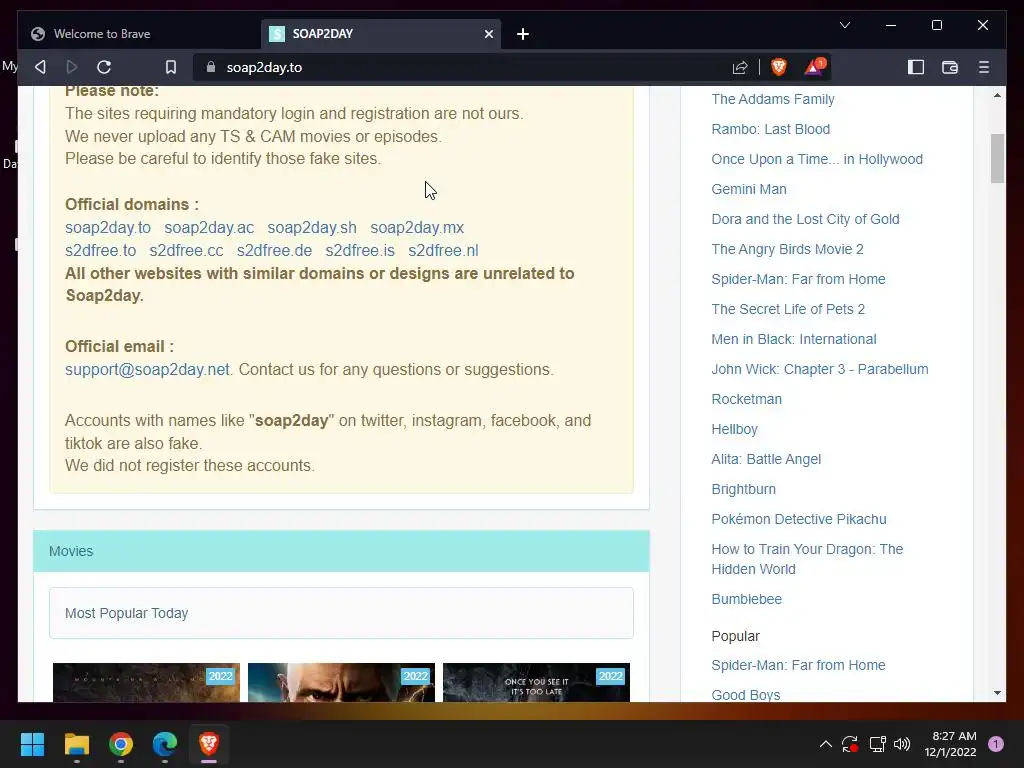Open the s2dfree.de domain link
Screen dimensions: 1024x768
(274, 251)
